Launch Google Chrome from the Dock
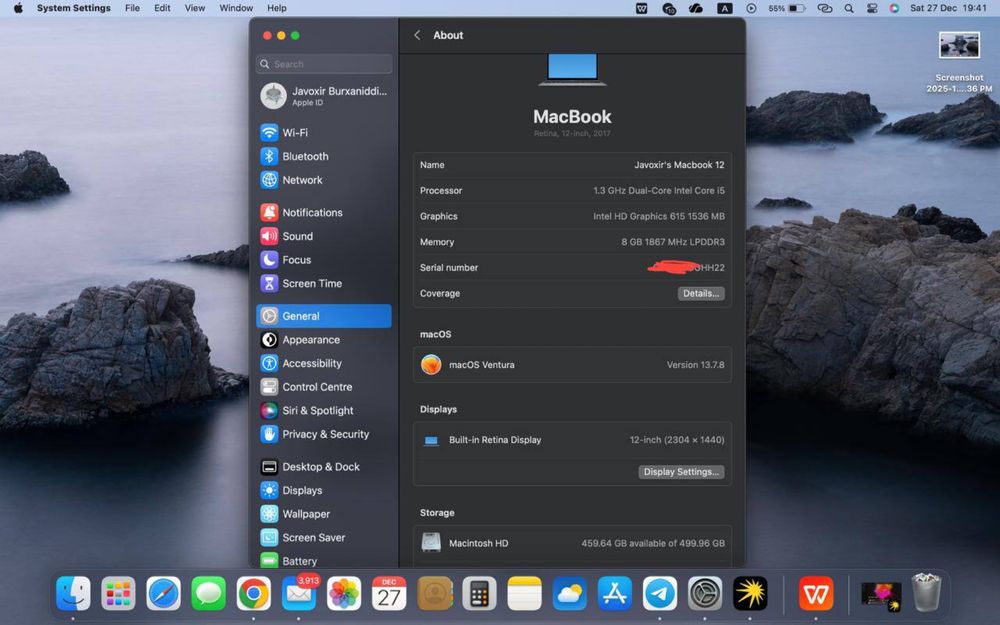 click(253, 594)
